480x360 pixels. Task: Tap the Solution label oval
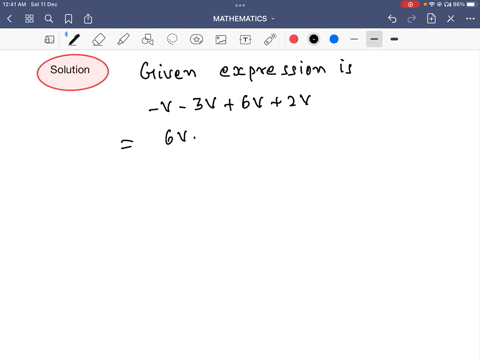coord(73,72)
